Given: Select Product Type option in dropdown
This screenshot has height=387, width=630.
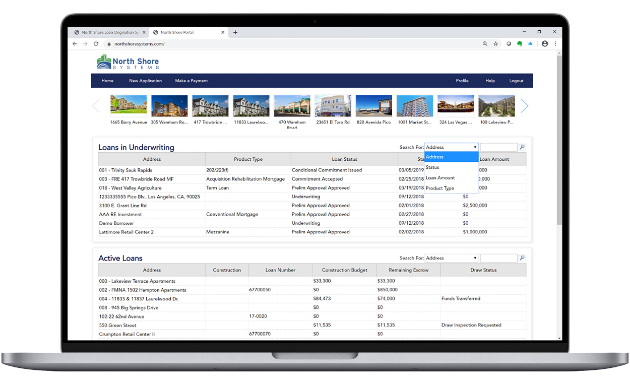Looking at the screenshot, I should point(440,188).
